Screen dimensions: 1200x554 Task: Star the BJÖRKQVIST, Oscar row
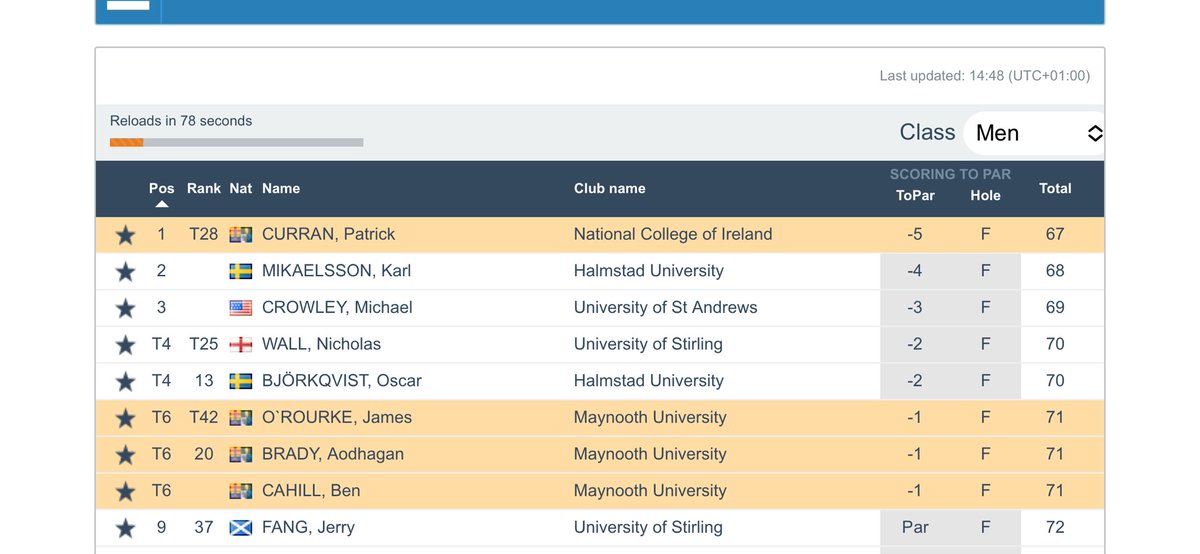(x=125, y=381)
